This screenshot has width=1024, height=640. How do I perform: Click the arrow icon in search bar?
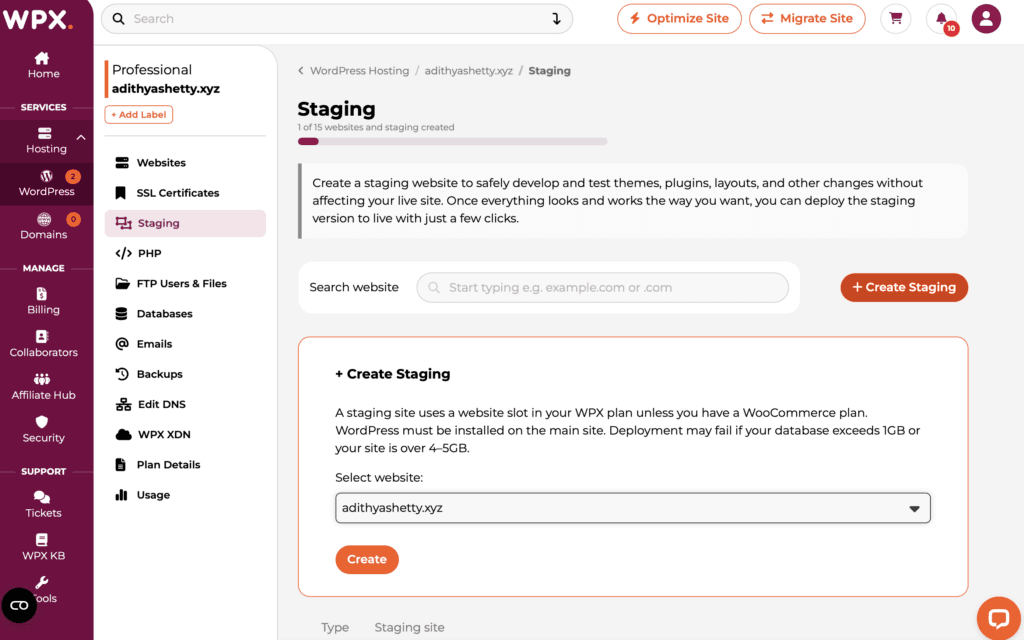pos(556,19)
